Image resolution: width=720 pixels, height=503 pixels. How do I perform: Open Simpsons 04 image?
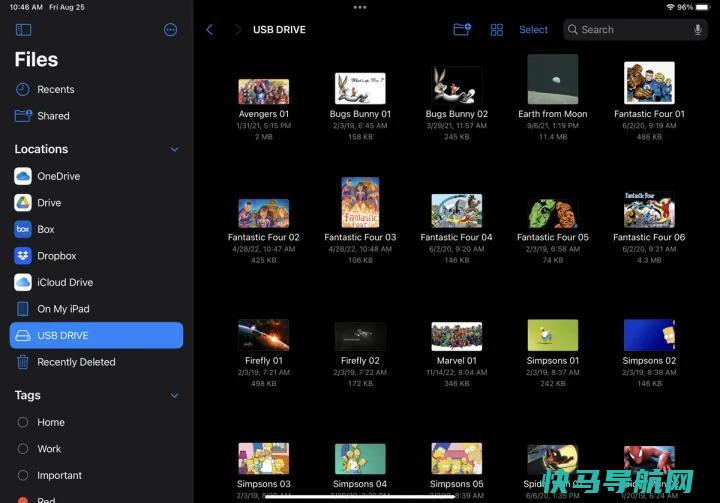tap(360, 459)
